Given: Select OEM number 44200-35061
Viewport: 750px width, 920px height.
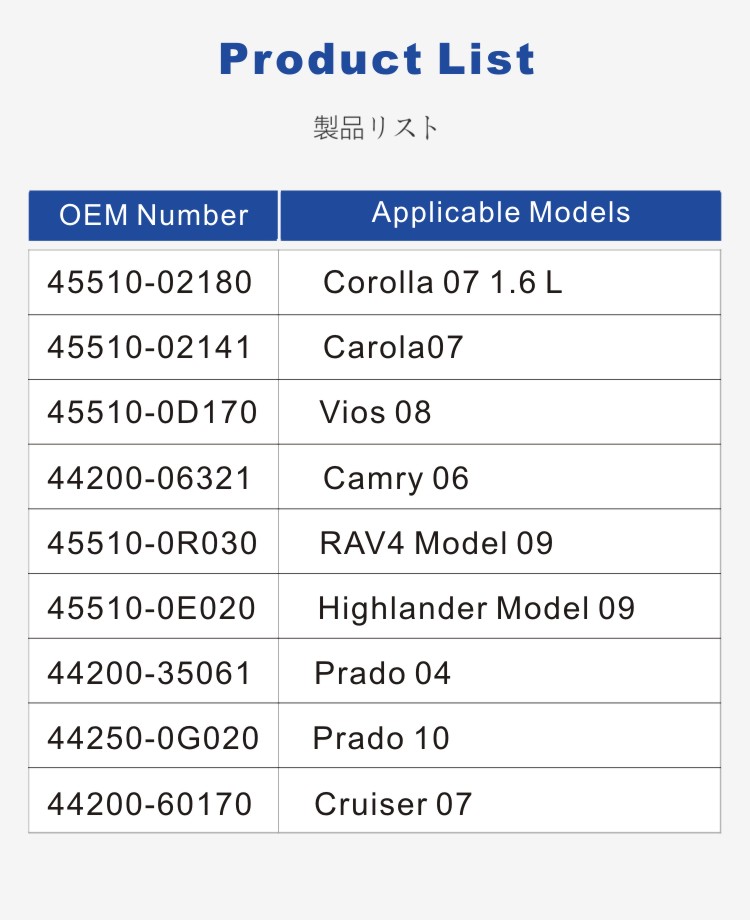Looking at the screenshot, I should click(150, 673).
